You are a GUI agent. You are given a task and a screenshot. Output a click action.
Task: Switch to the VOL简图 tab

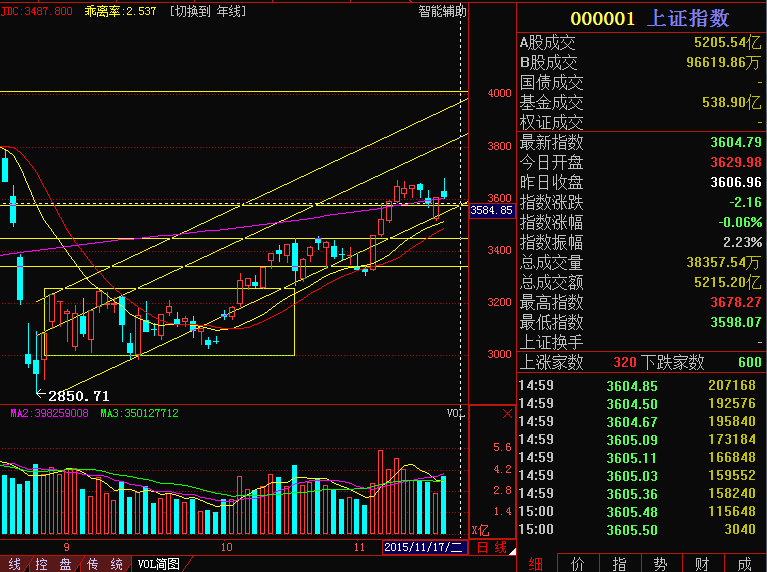(x=158, y=563)
